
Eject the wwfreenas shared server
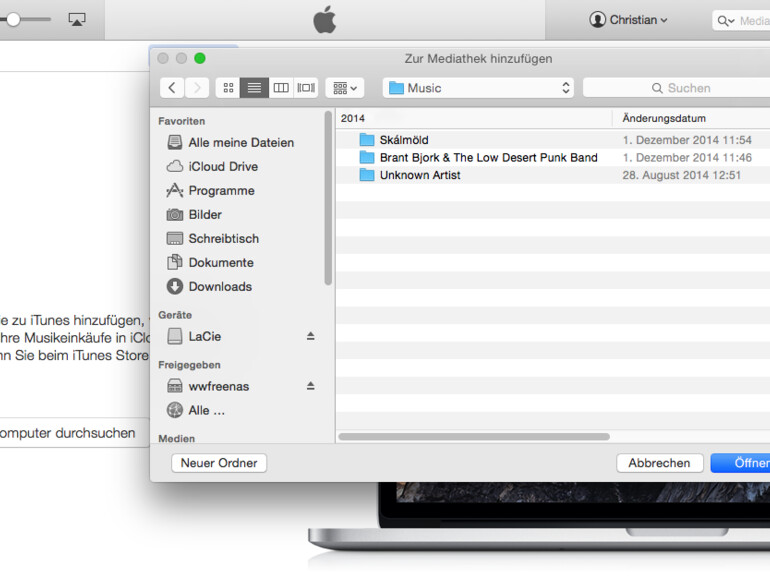coord(310,386)
